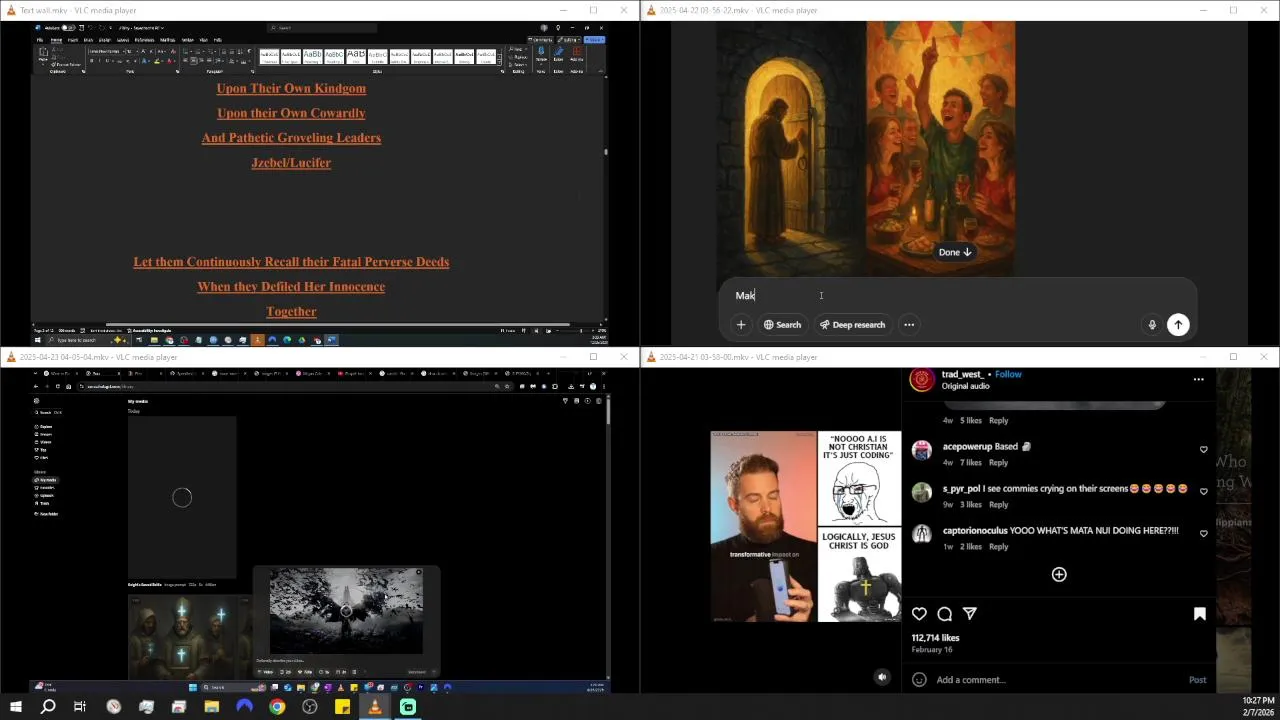
Task: Click Post to submit comment
Action: click(1197, 680)
